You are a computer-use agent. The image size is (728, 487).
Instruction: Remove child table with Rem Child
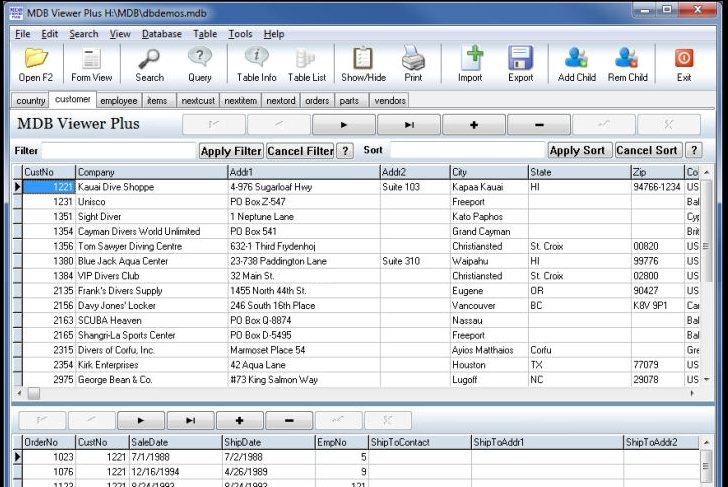pos(628,65)
